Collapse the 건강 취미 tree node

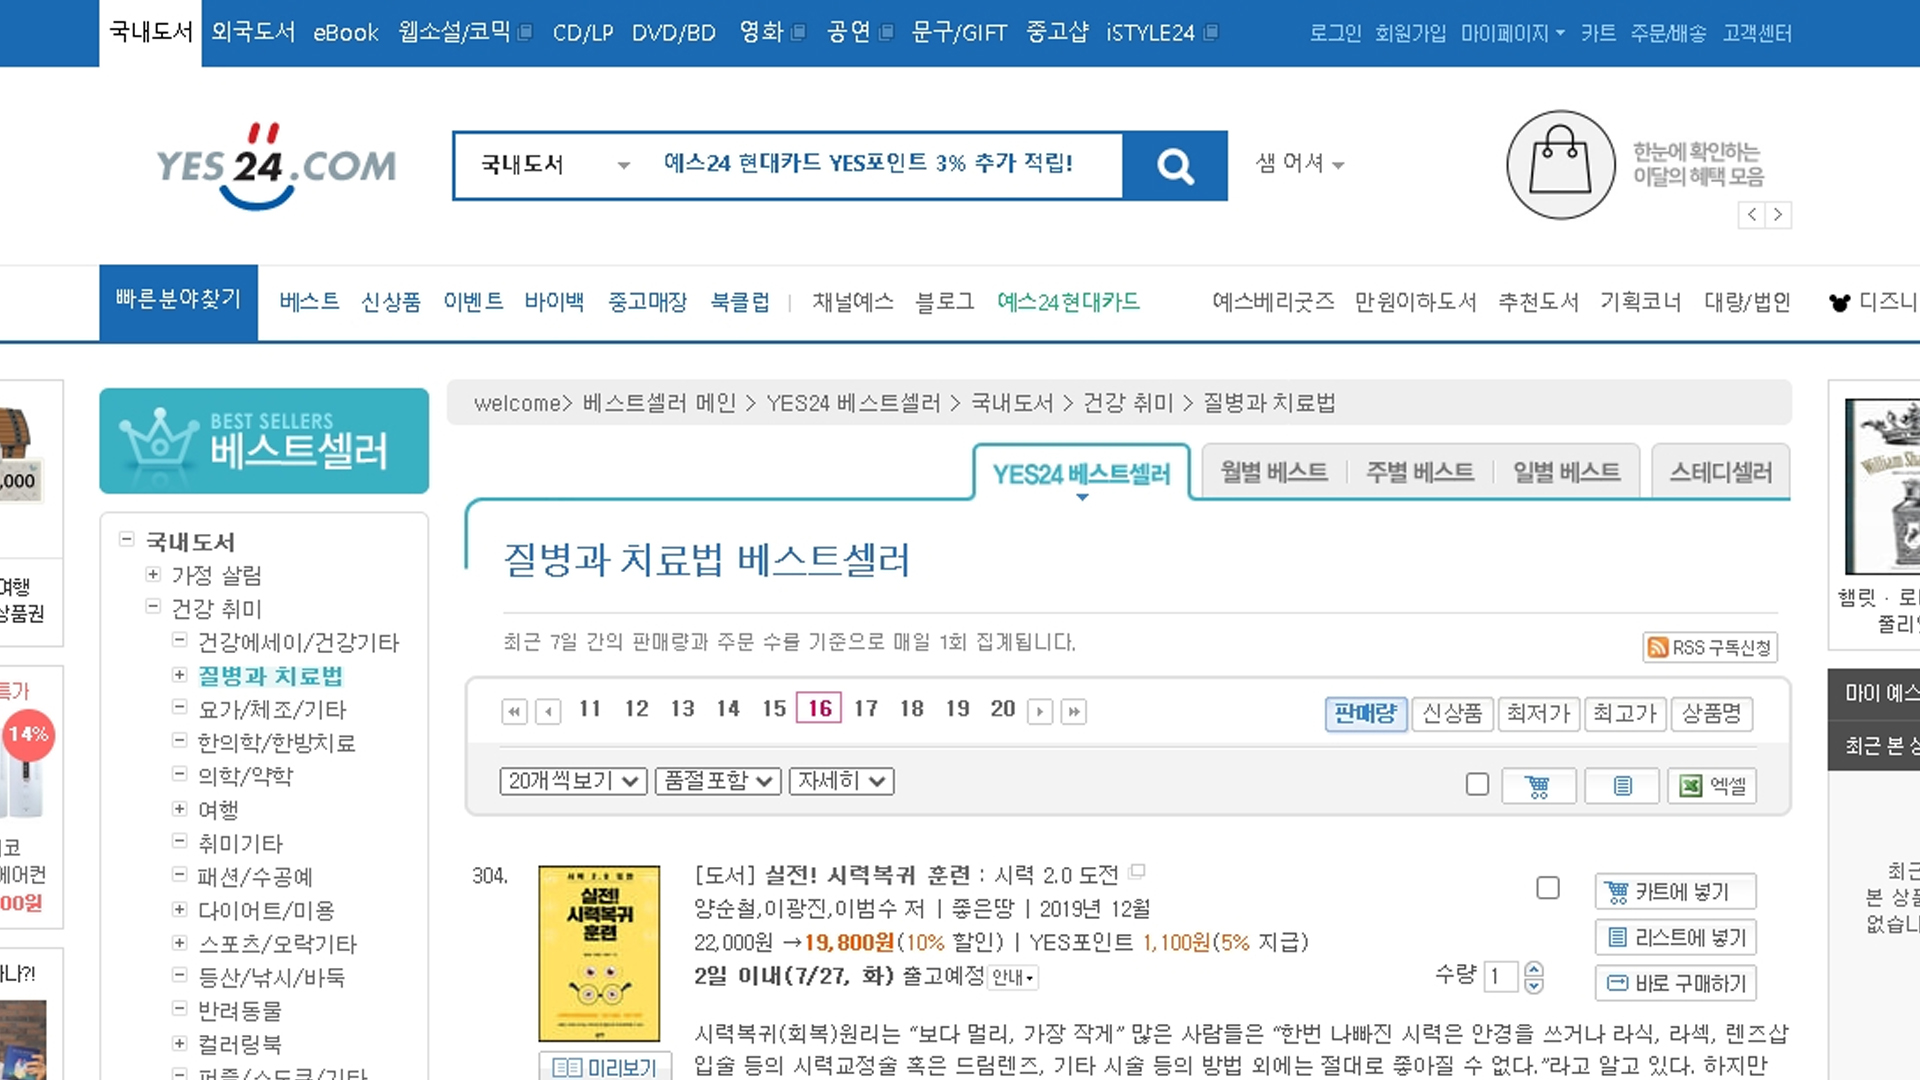(153, 606)
